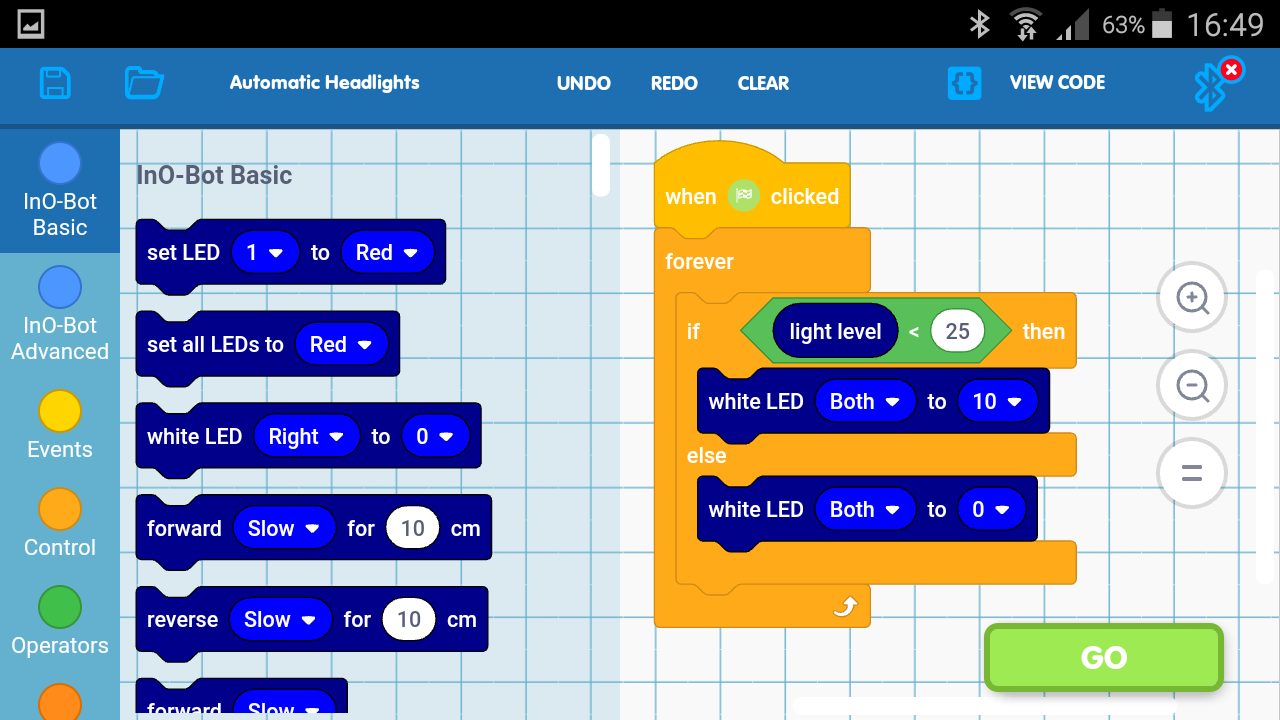The width and height of the screenshot is (1280, 720).
Task: Click the curly braces view code icon
Action: [x=965, y=83]
